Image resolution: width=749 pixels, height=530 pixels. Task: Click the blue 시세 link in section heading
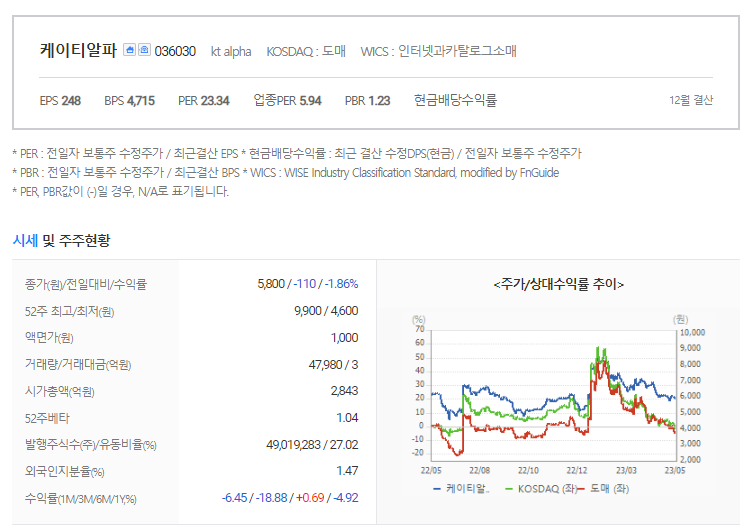[25, 240]
